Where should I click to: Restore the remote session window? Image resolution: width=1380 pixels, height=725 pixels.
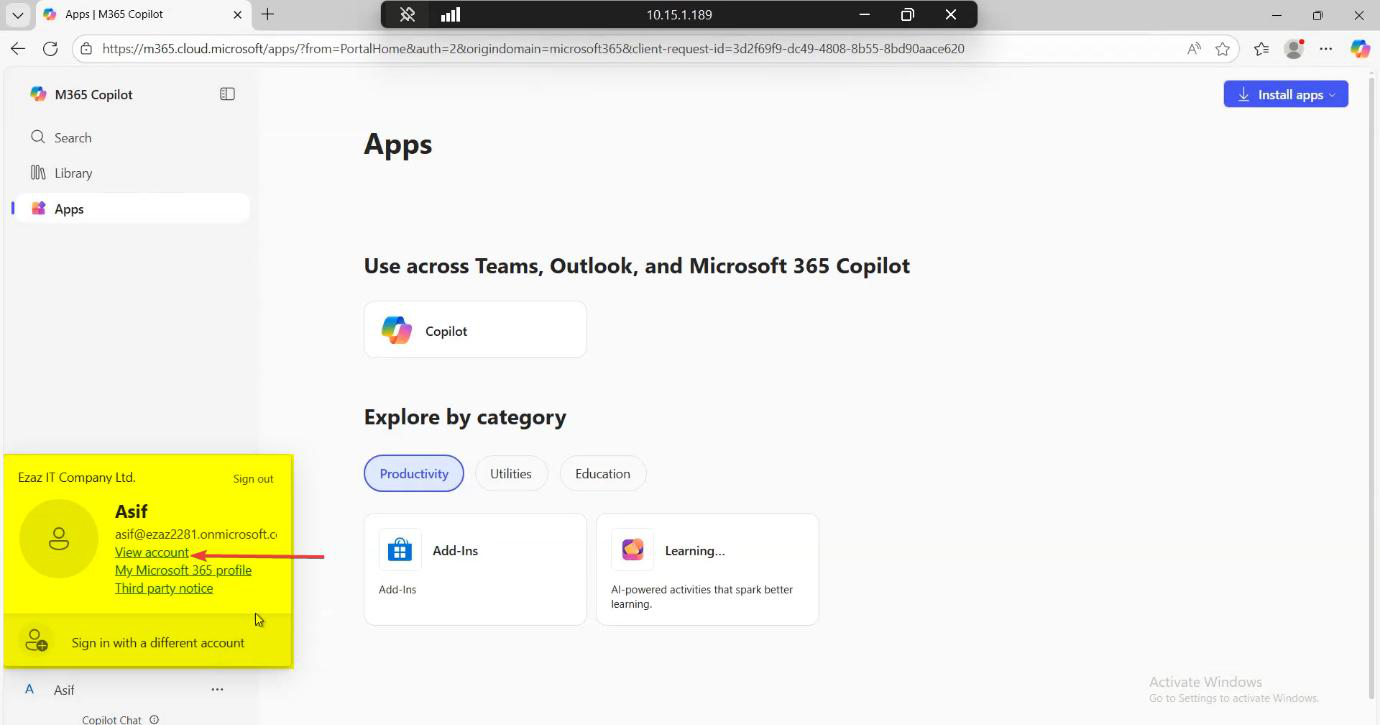coord(907,15)
